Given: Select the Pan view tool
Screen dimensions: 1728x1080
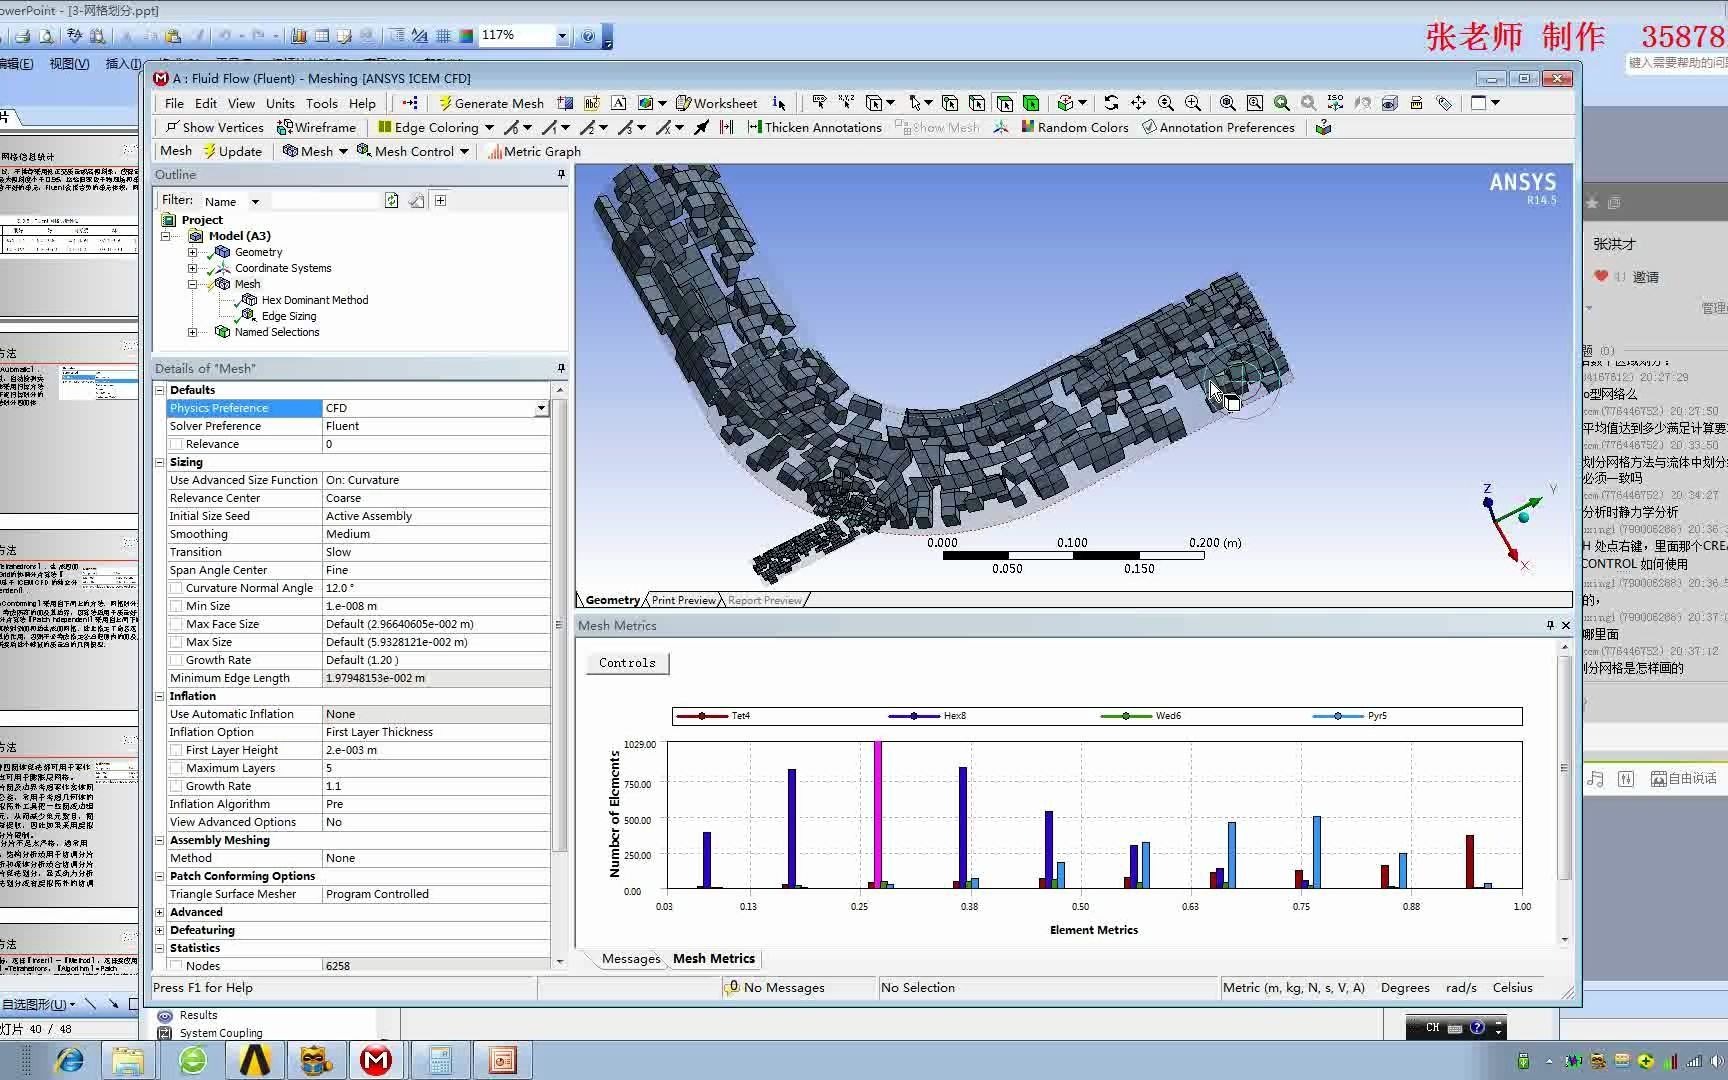Looking at the screenshot, I should point(1138,103).
